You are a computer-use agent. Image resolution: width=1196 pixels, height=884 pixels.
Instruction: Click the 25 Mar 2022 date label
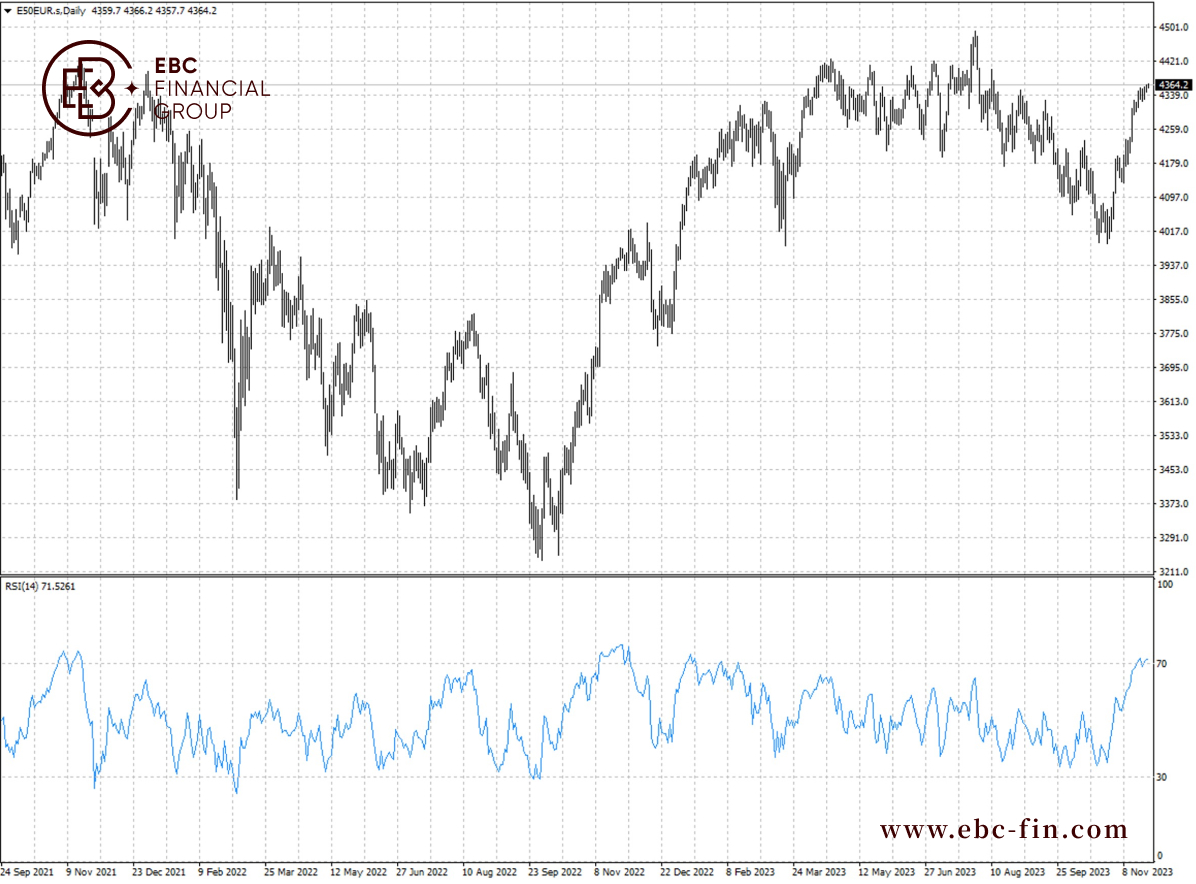pos(291,872)
